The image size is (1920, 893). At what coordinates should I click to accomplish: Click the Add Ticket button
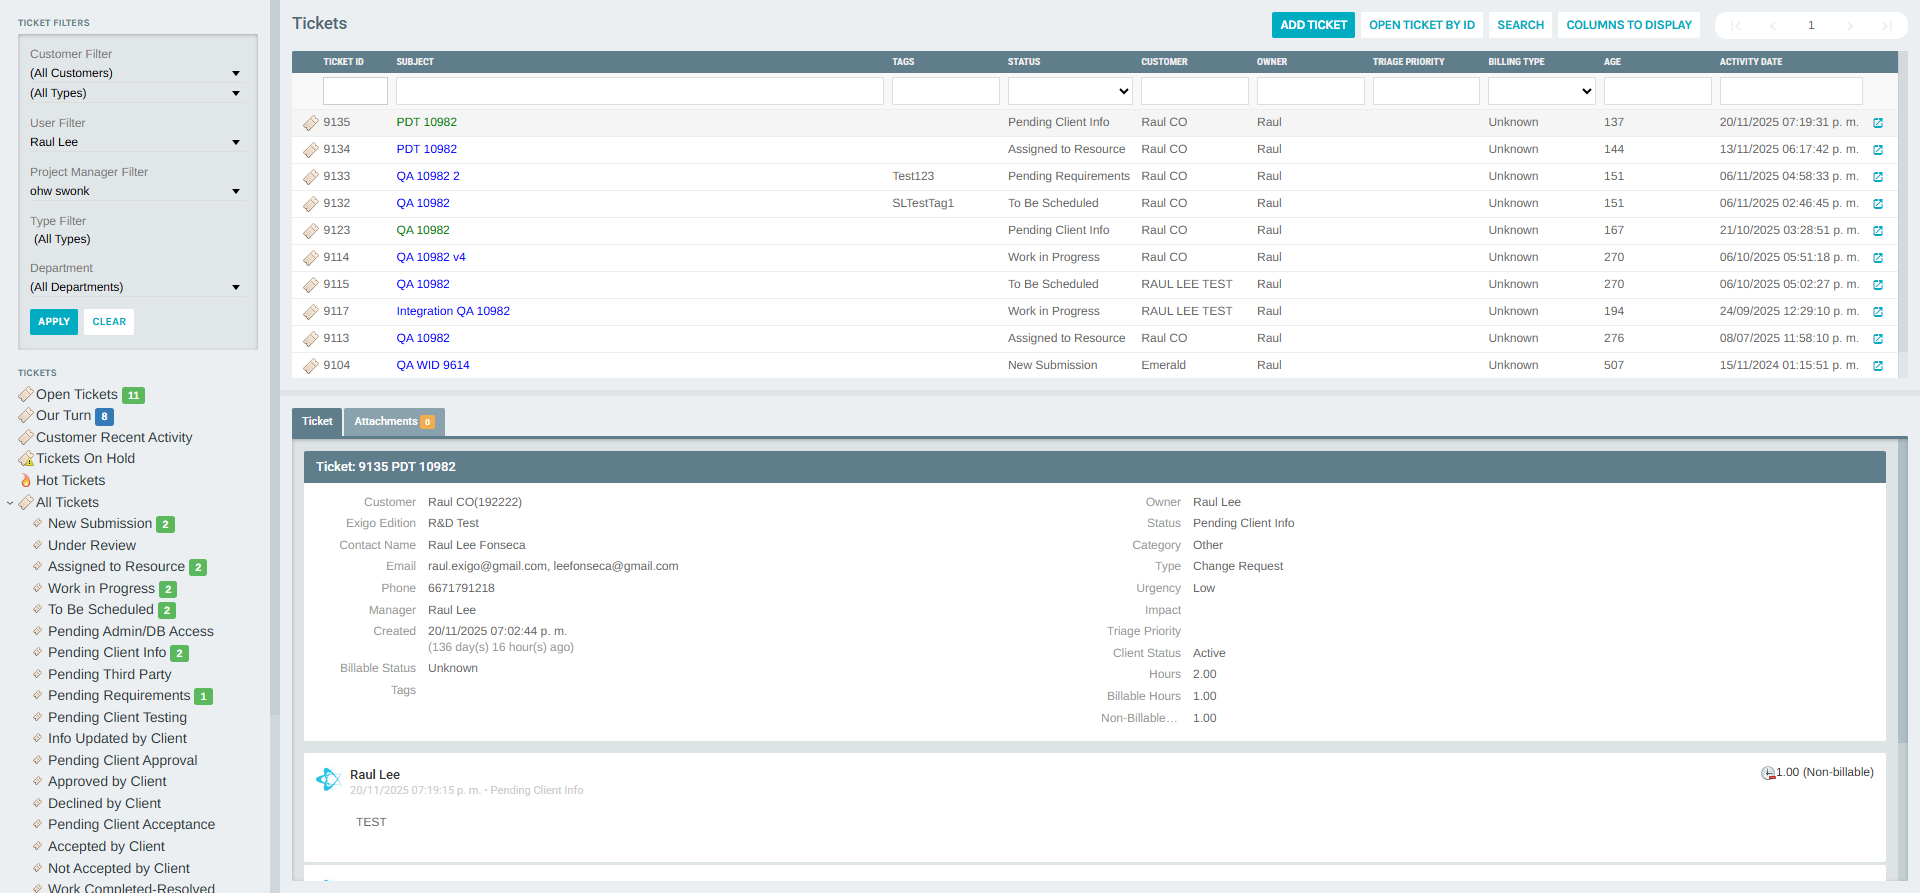click(x=1313, y=25)
